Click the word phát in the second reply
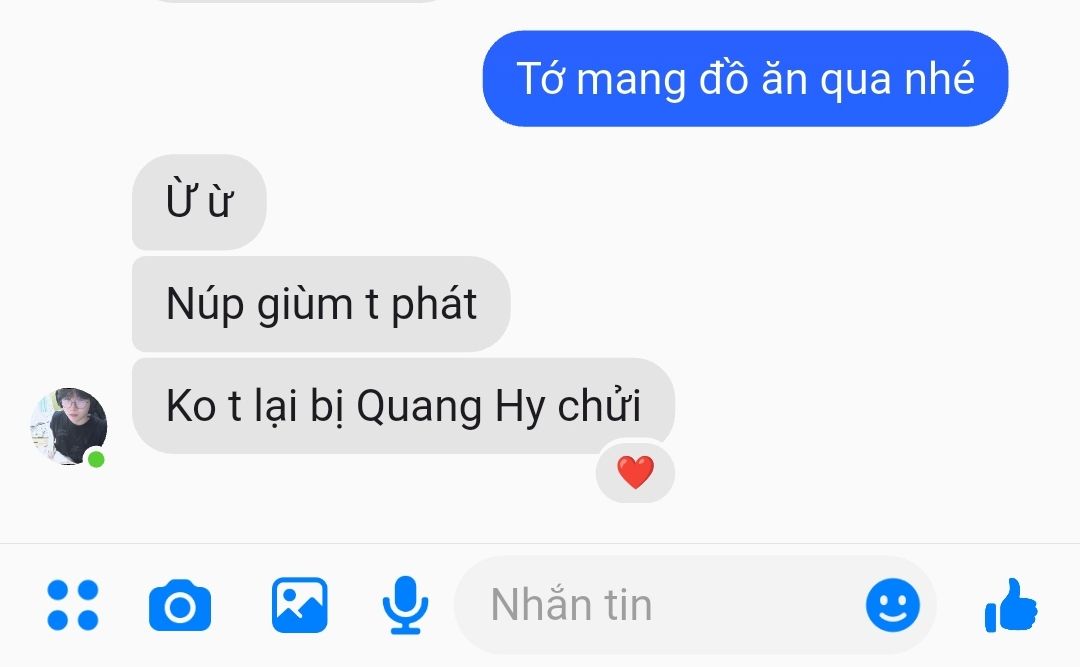This screenshot has width=1080, height=667. point(434,304)
